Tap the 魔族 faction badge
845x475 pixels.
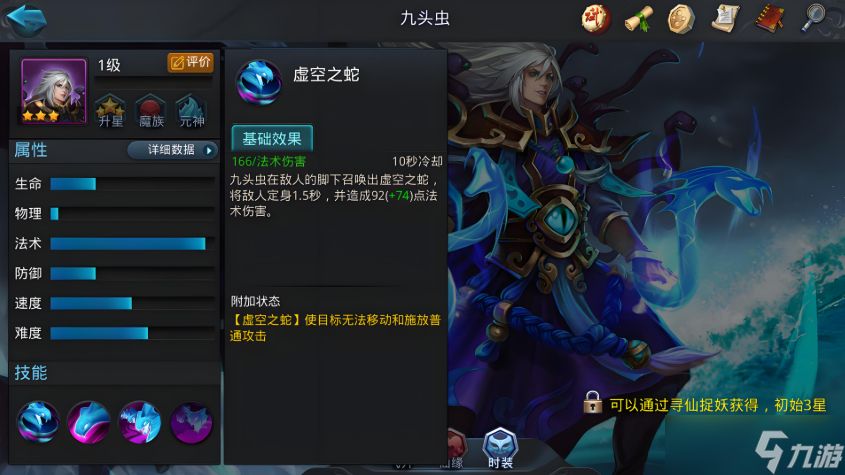click(x=151, y=111)
